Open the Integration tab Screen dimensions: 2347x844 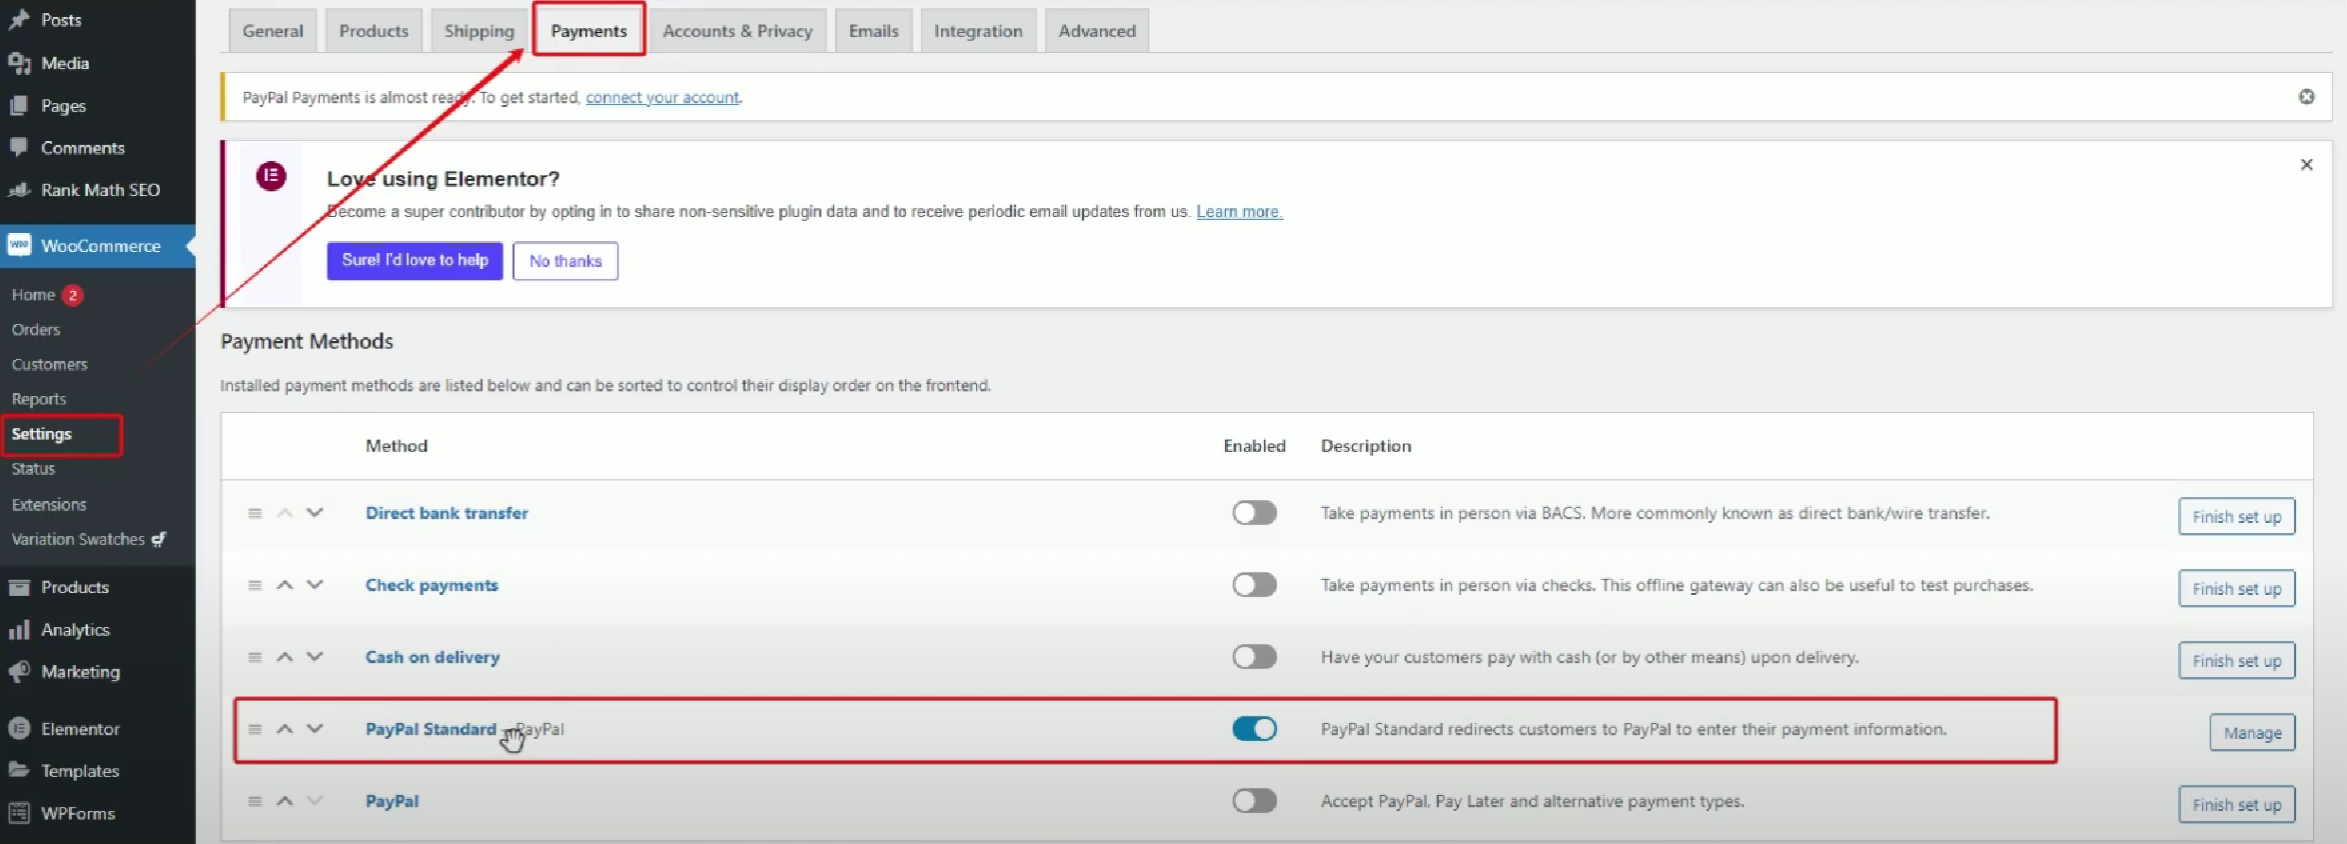pos(978,31)
